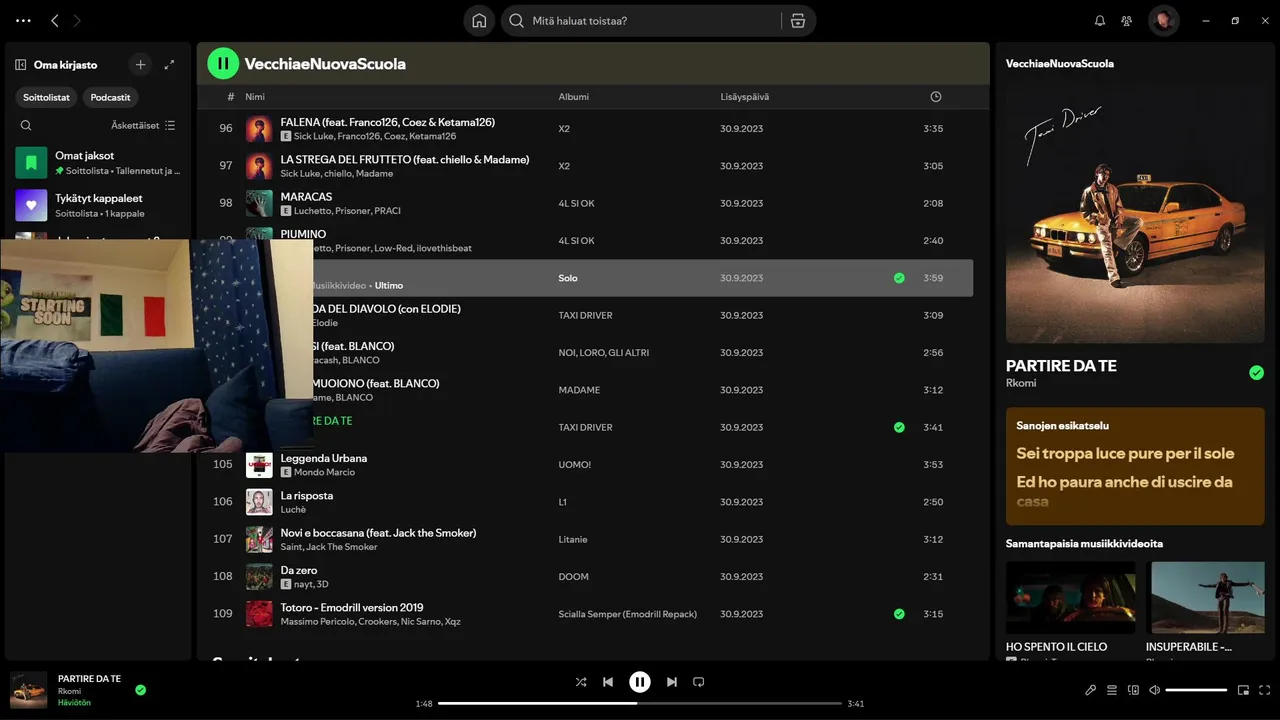Open notifications bell

coord(1100,20)
